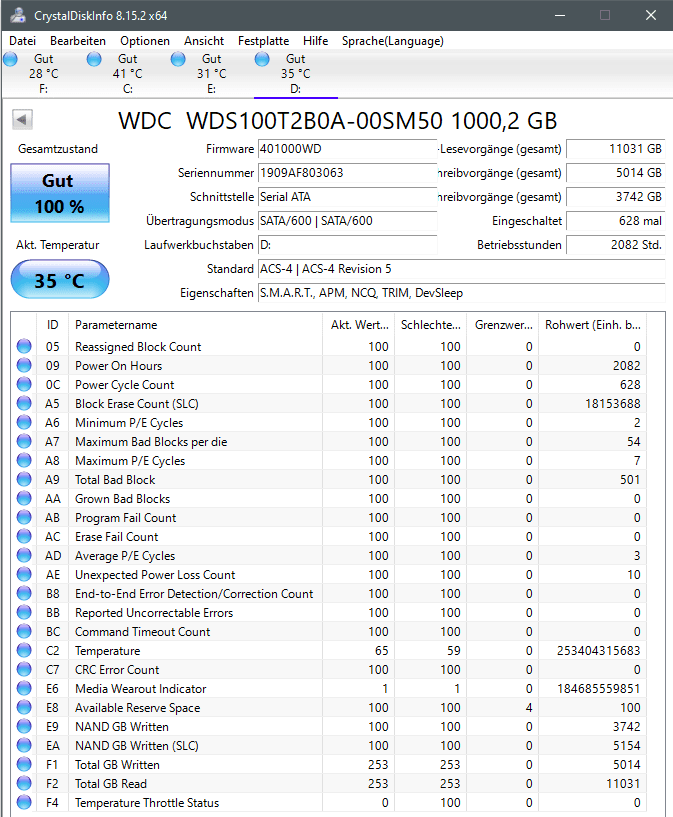
Task: Open the Bearbeiten menu
Action: (78, 41)
